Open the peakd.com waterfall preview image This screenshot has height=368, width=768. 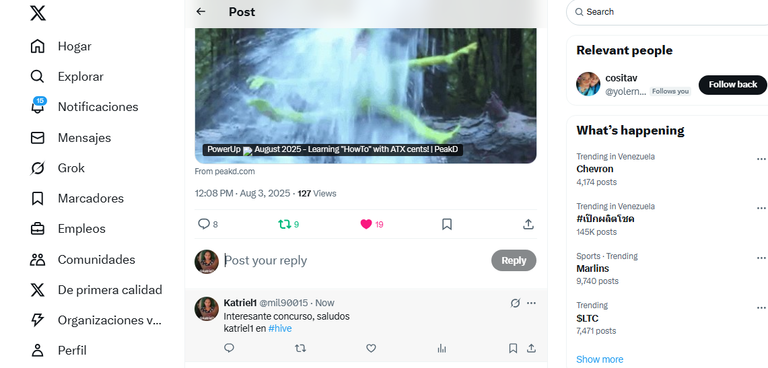(365, 96)
